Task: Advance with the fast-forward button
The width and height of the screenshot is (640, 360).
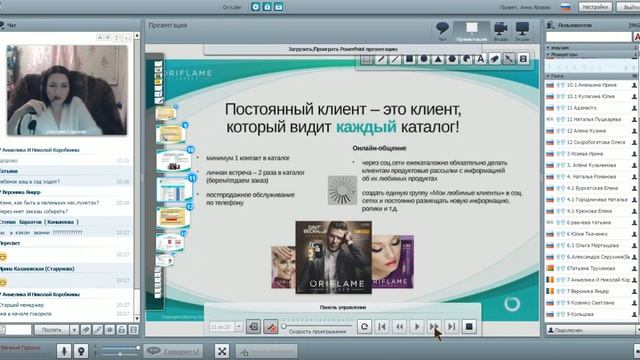Action: 434,327
